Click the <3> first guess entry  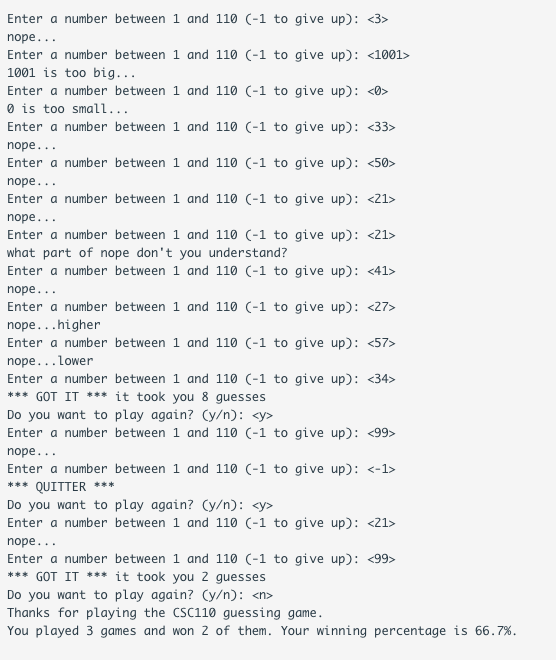point(377,19)
